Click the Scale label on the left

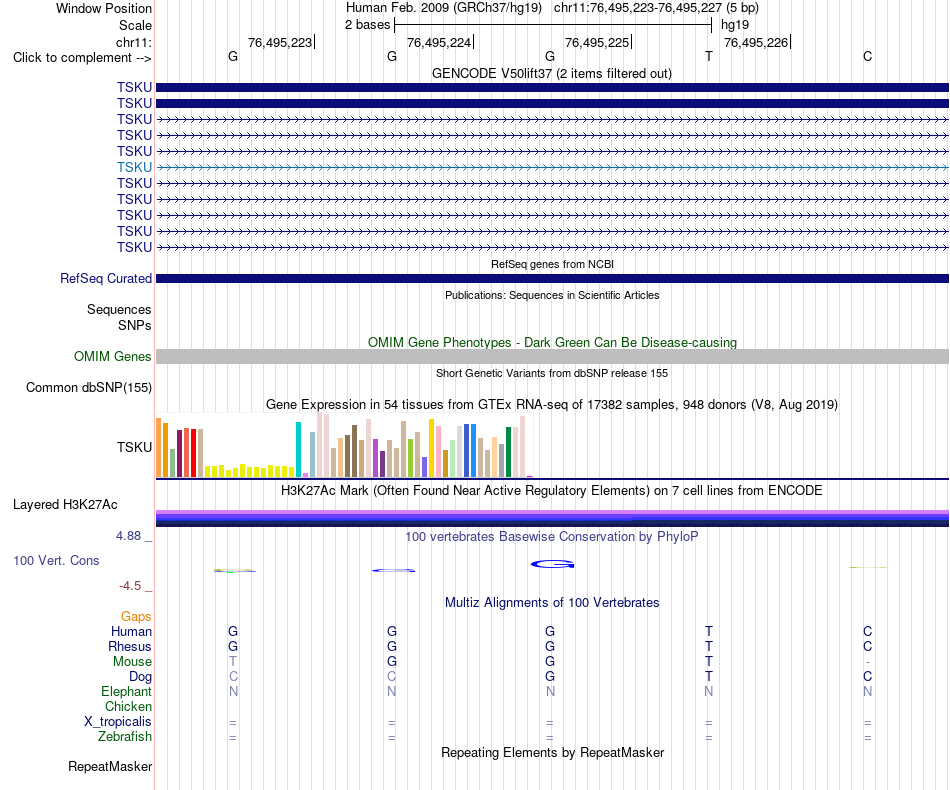click(x=135, y=25)
